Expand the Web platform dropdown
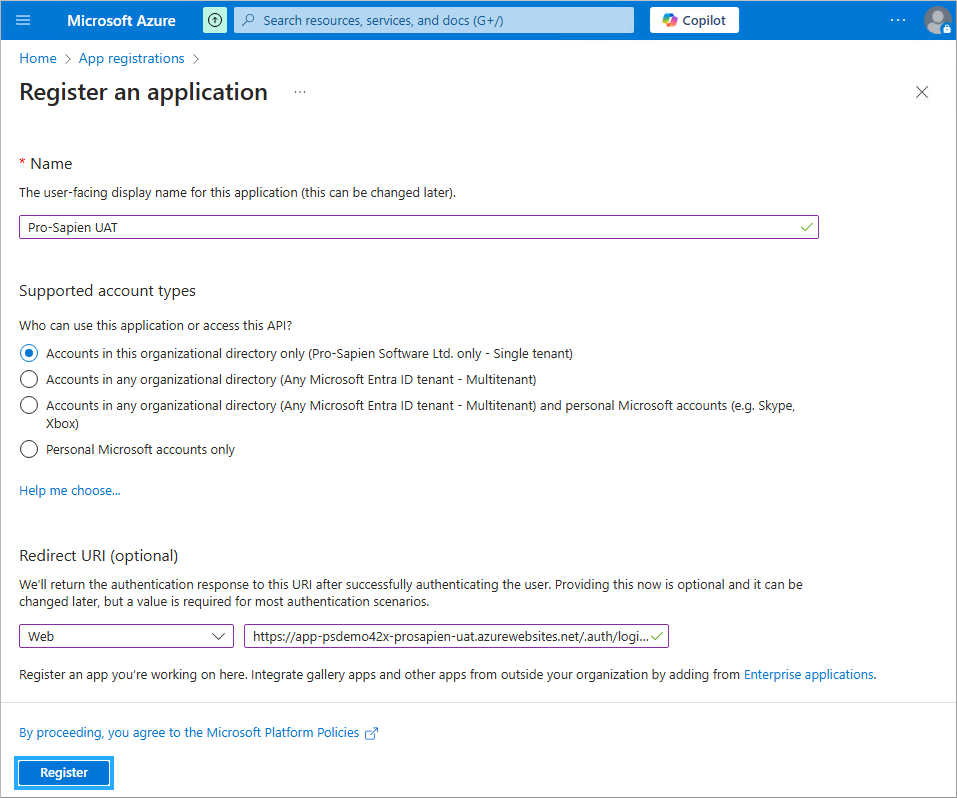 coord(126,636)
